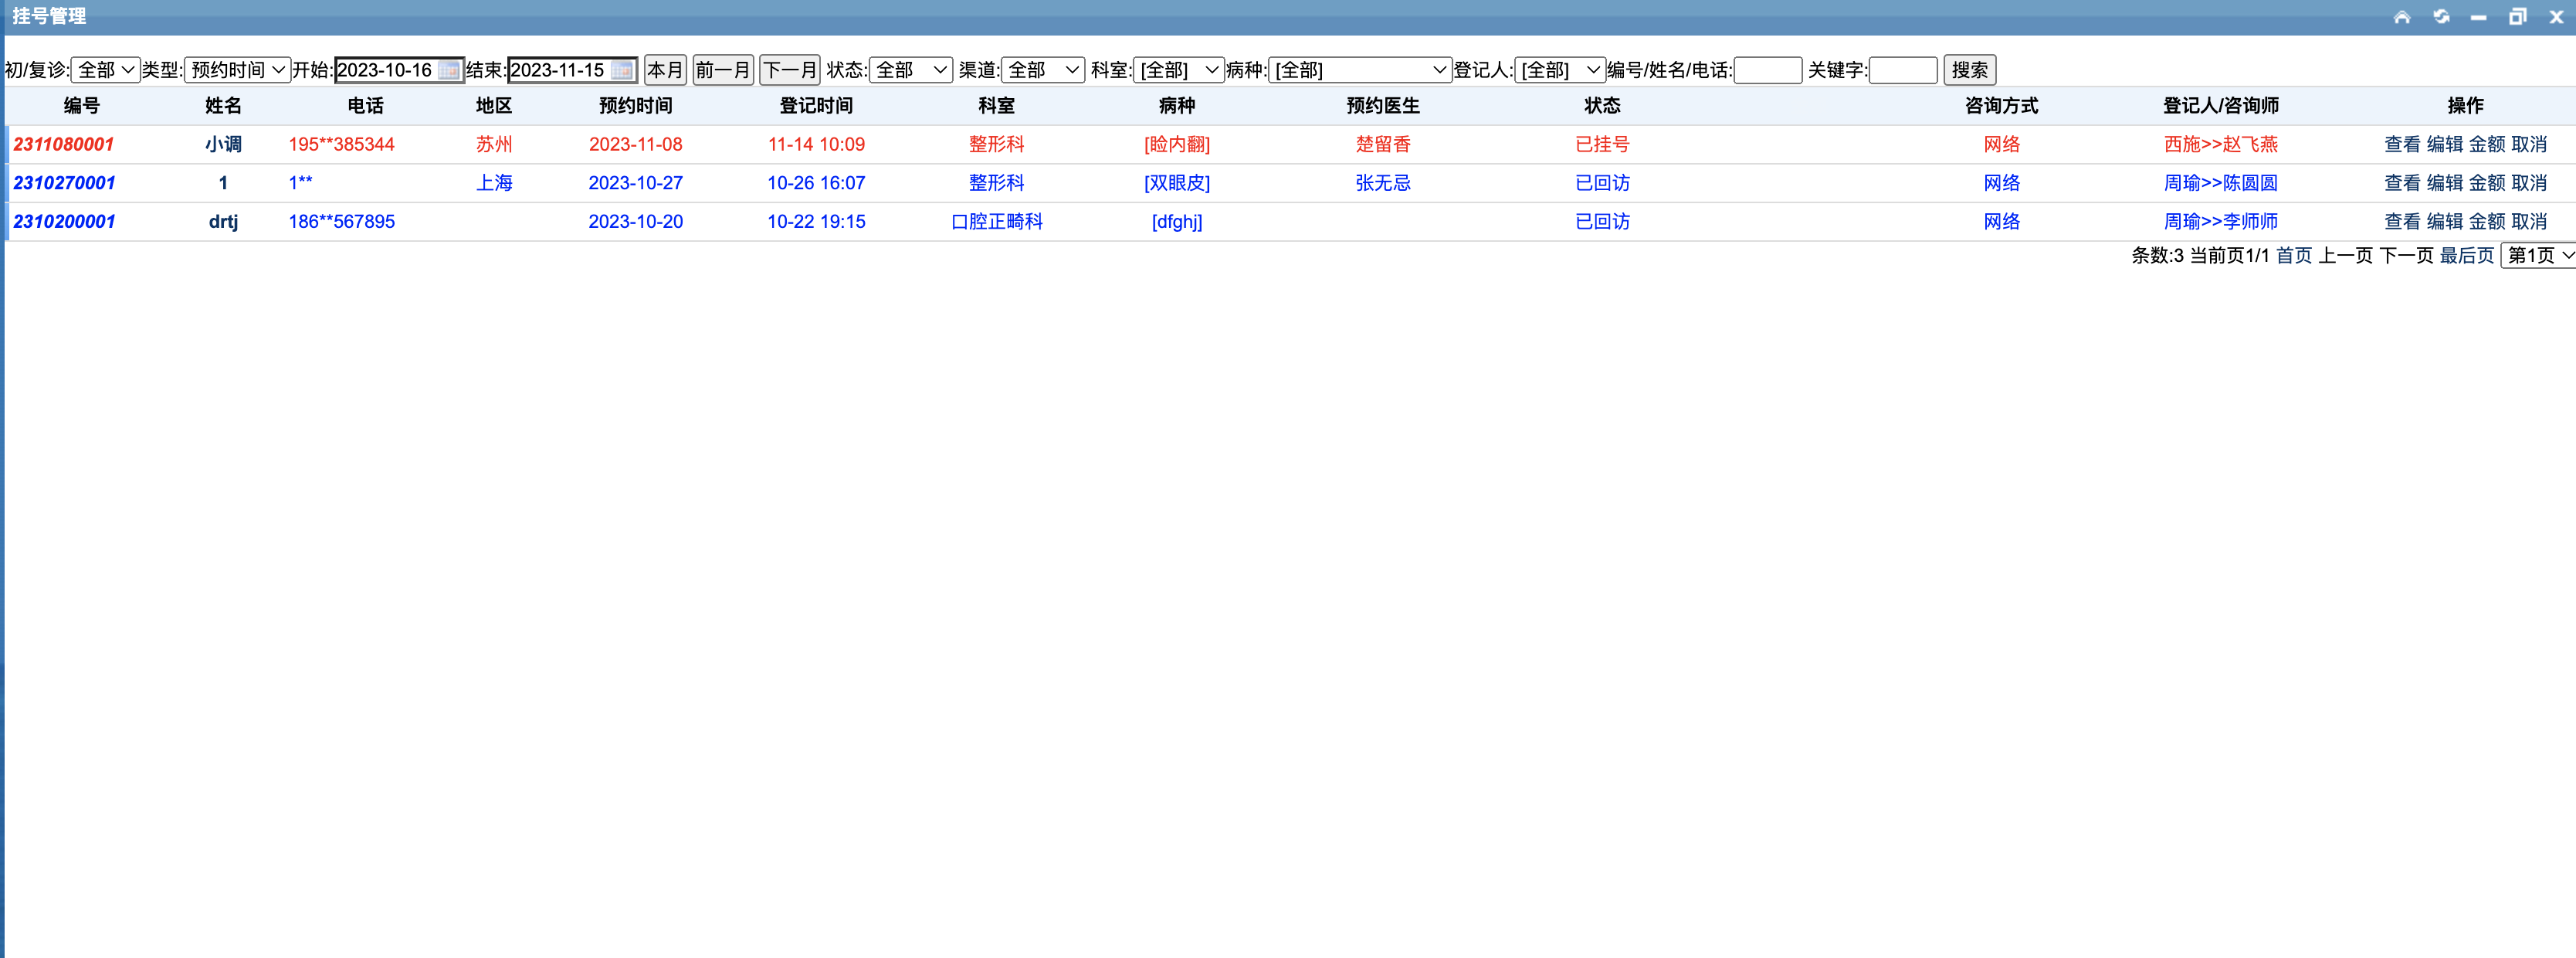Click consultant 西施>>赵飞燕
2576x958 pixels.
2221,144
